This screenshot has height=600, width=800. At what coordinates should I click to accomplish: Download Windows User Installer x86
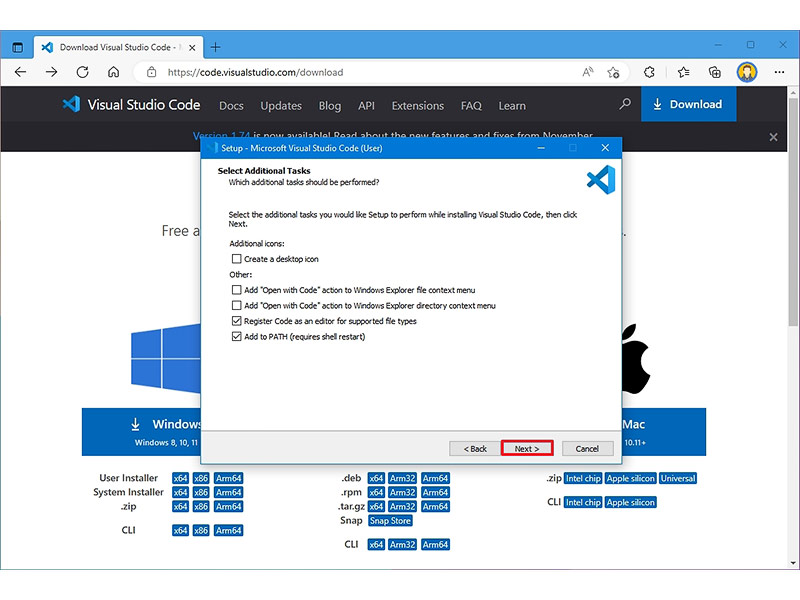click(201, 478)
